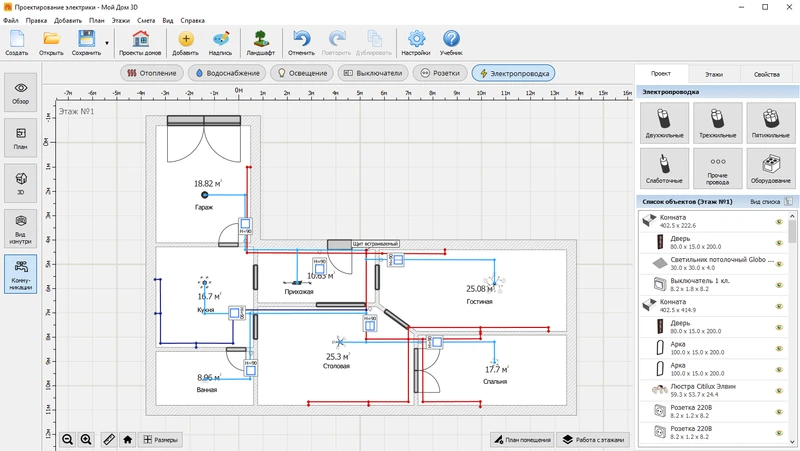The height and width of the screenshot is (451, 800).
Task: Choose Пятижильные wire type
Action: click(x=770, y=122)
